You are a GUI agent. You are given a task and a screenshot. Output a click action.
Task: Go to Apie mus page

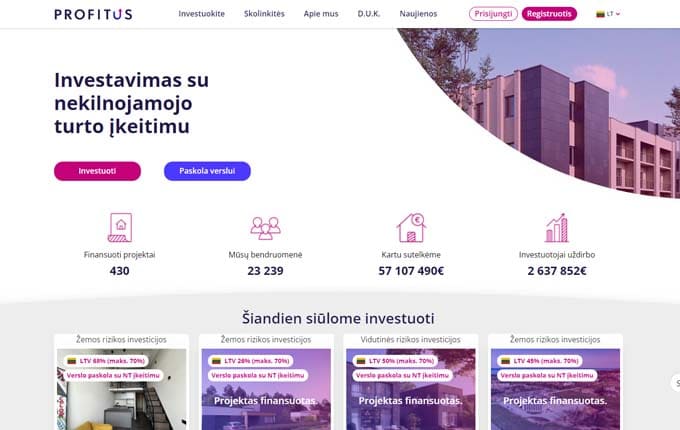pos(321,14)
